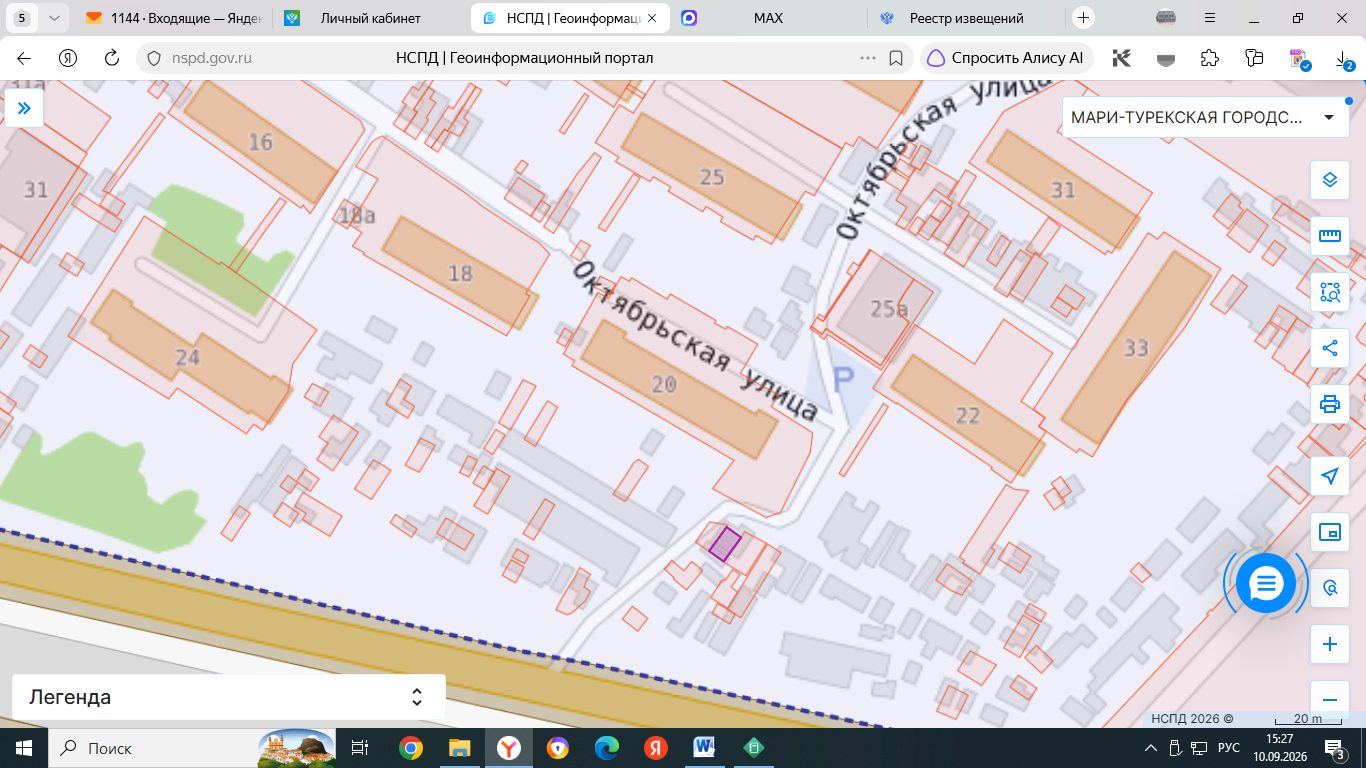Open page actions three-dots menu
The image size is (1366, 768).
[x=868, y=58]
